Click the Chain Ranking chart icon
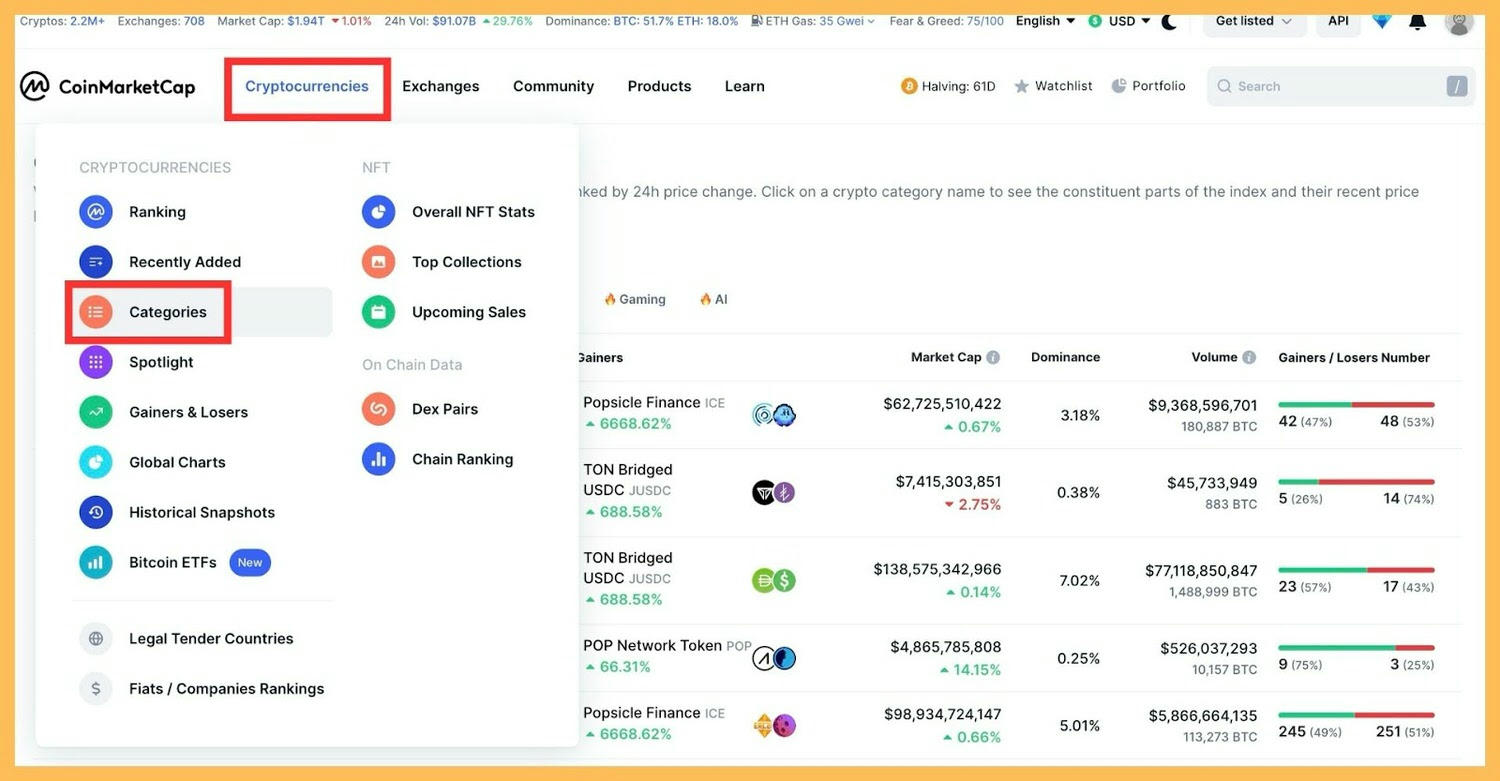Screen dimensions: 1500x781 point(379,459)
